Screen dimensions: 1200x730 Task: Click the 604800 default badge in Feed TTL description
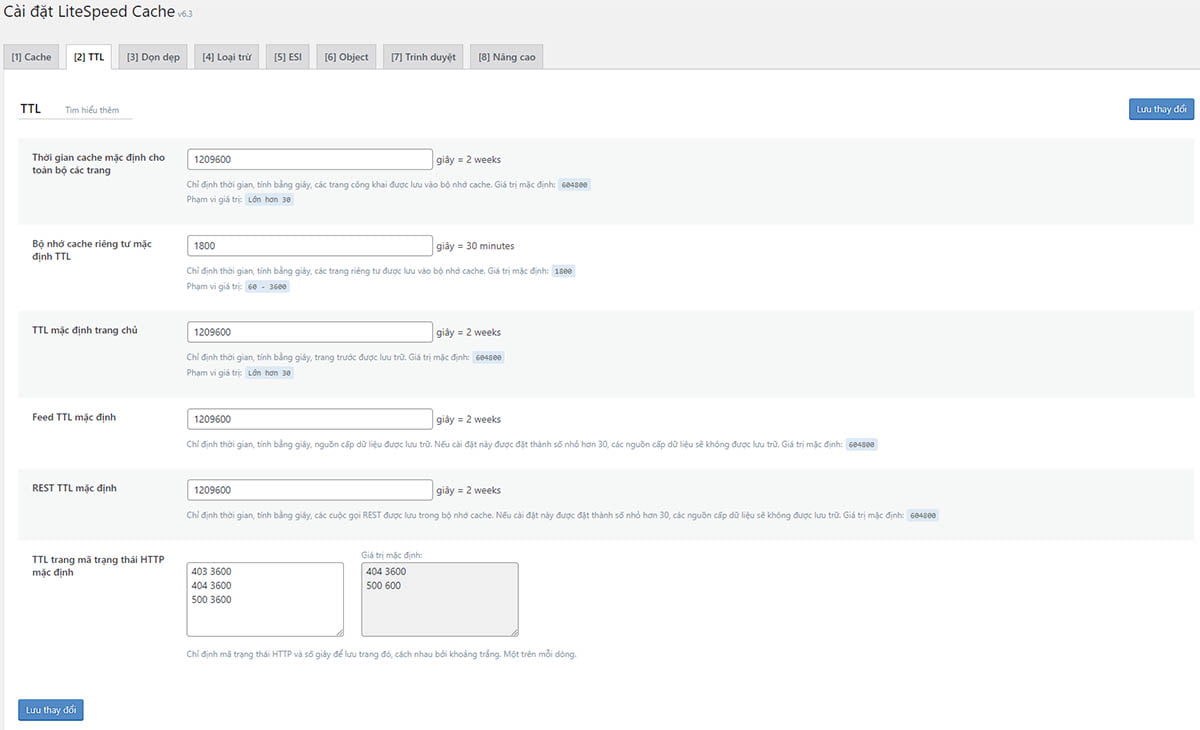click(x=862, y=445)
